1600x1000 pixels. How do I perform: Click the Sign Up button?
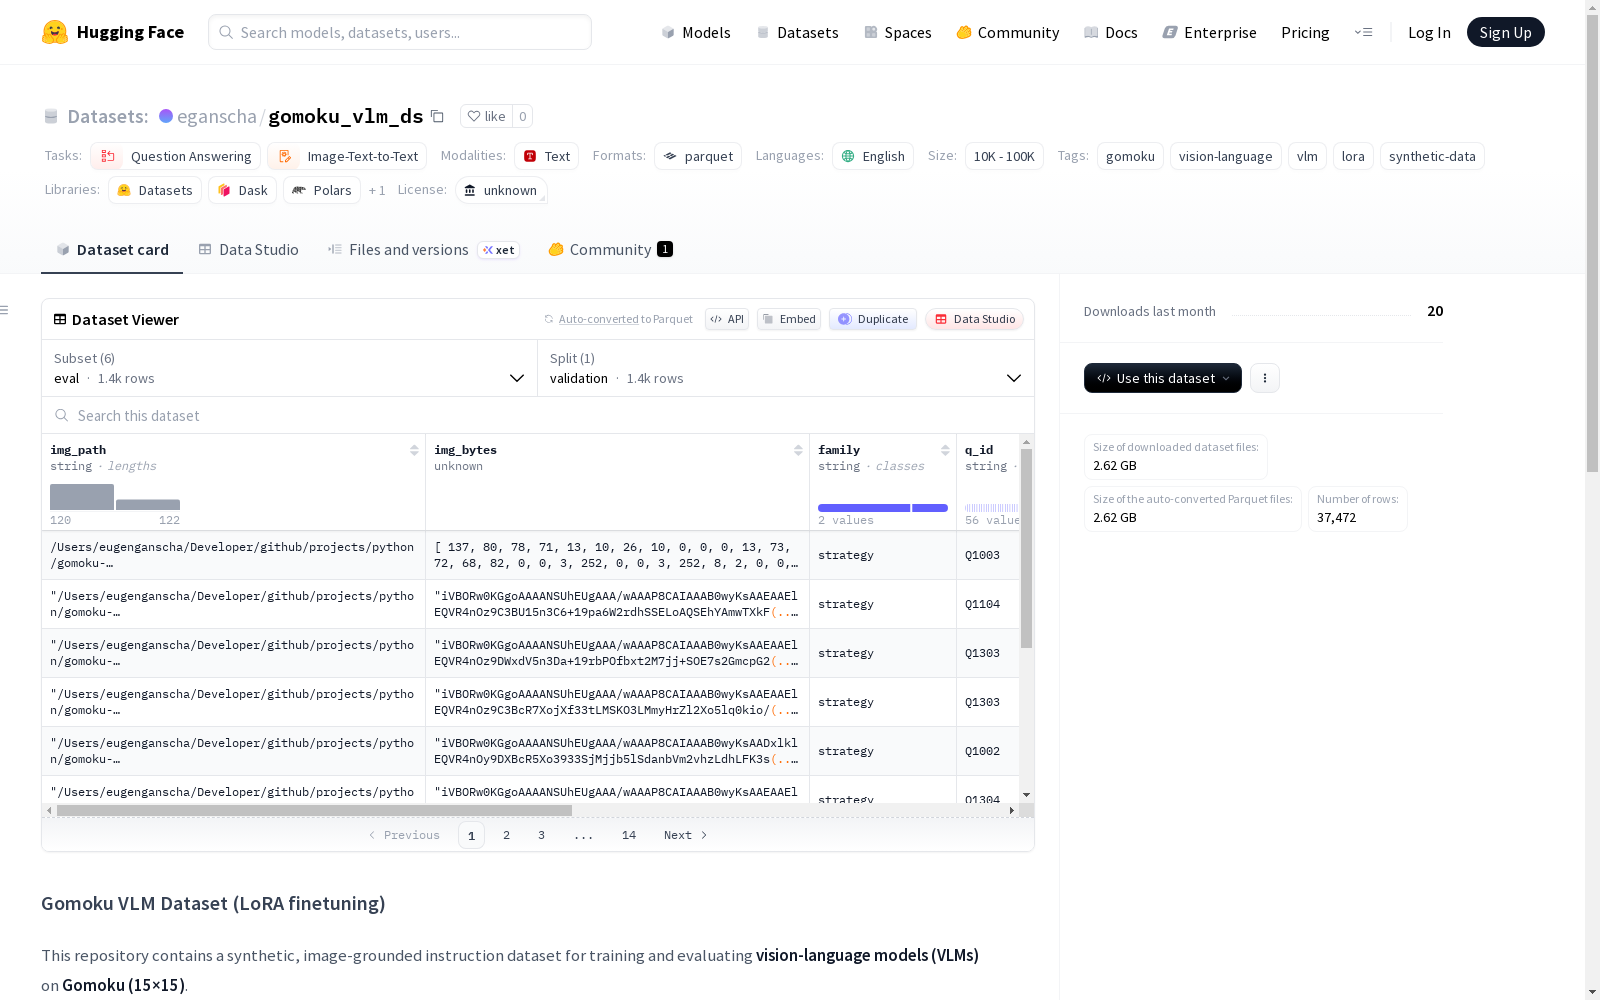1506,32
